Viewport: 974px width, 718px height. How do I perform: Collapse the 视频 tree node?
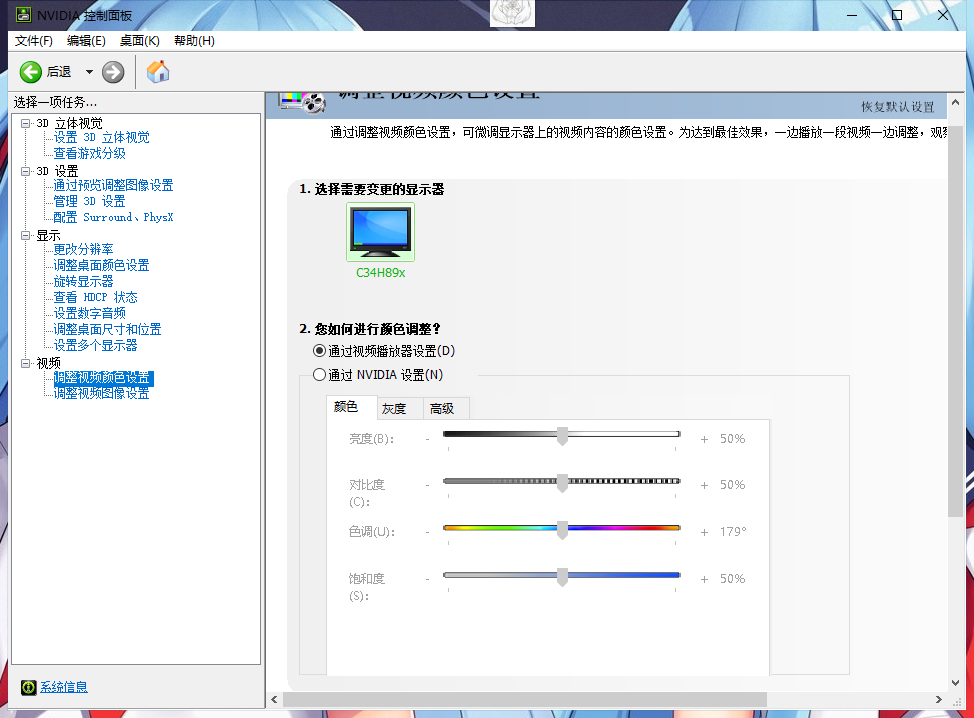coord(25,363)
